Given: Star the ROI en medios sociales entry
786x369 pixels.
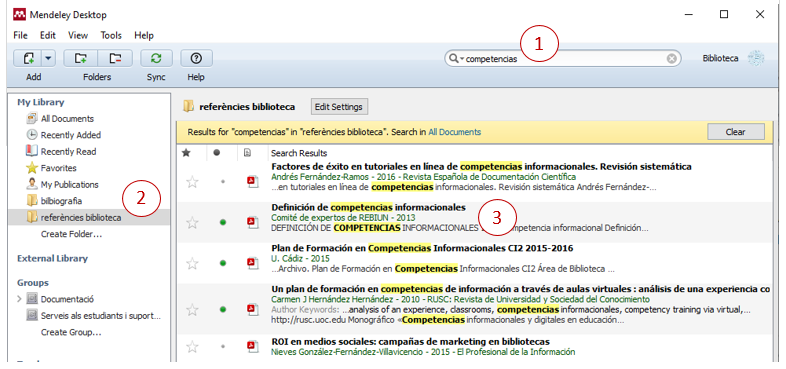Looking at the screenshot, I should 192,346.
